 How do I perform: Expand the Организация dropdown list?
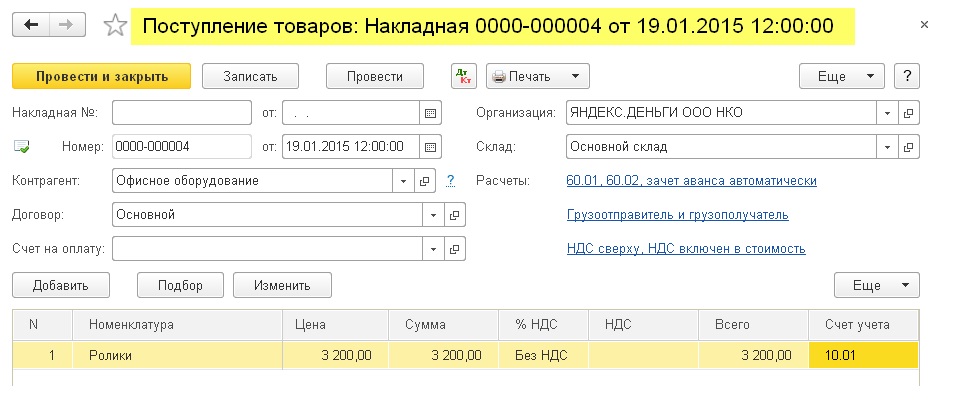click(886, 113)
